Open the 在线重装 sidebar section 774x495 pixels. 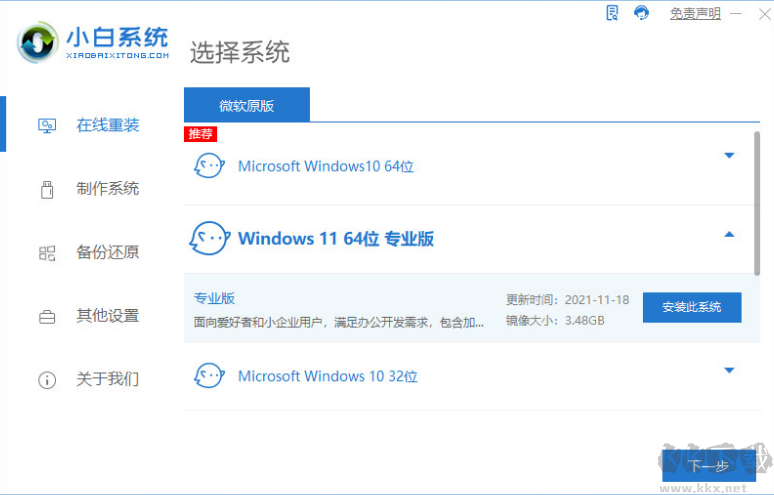[107, 125]
